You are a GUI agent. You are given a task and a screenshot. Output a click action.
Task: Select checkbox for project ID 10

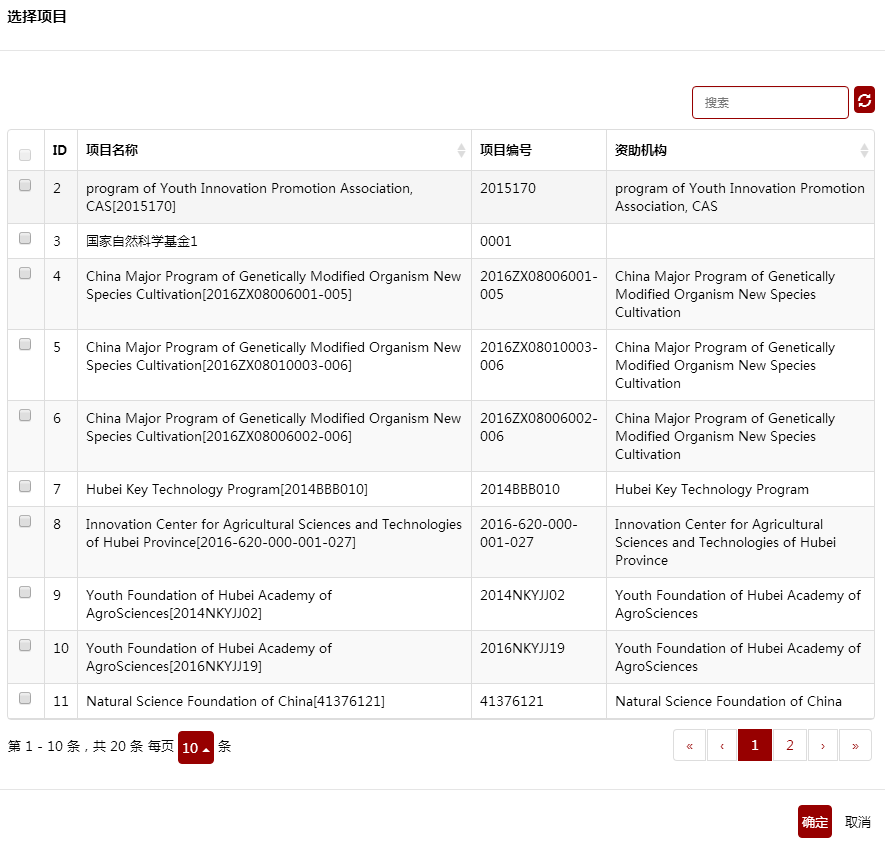[x=25, y=645]
